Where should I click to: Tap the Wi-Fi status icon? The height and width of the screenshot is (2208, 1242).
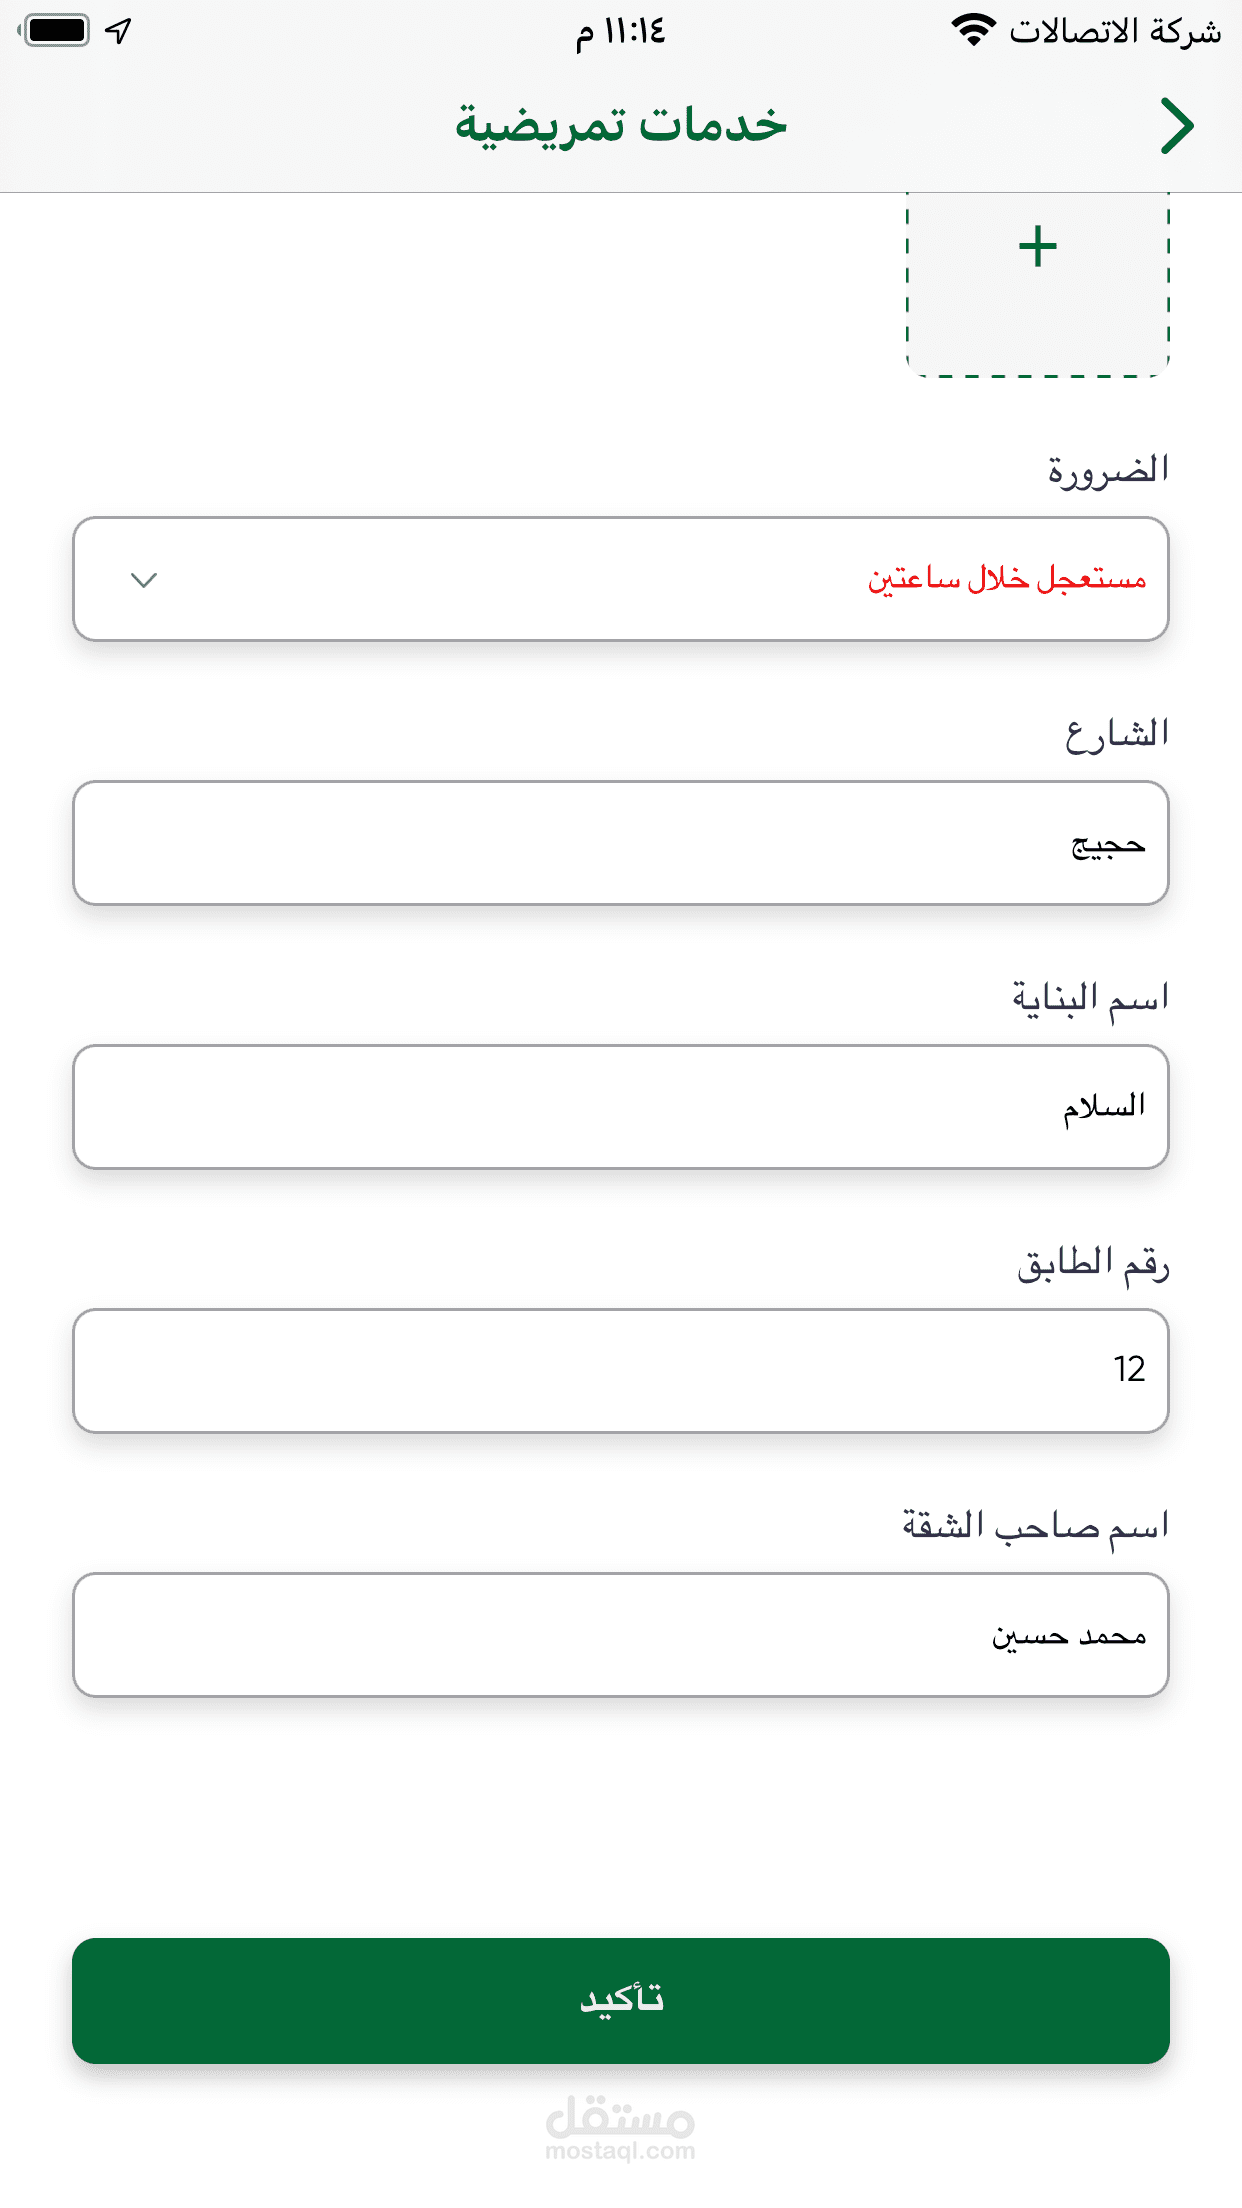tap(972, 30)
